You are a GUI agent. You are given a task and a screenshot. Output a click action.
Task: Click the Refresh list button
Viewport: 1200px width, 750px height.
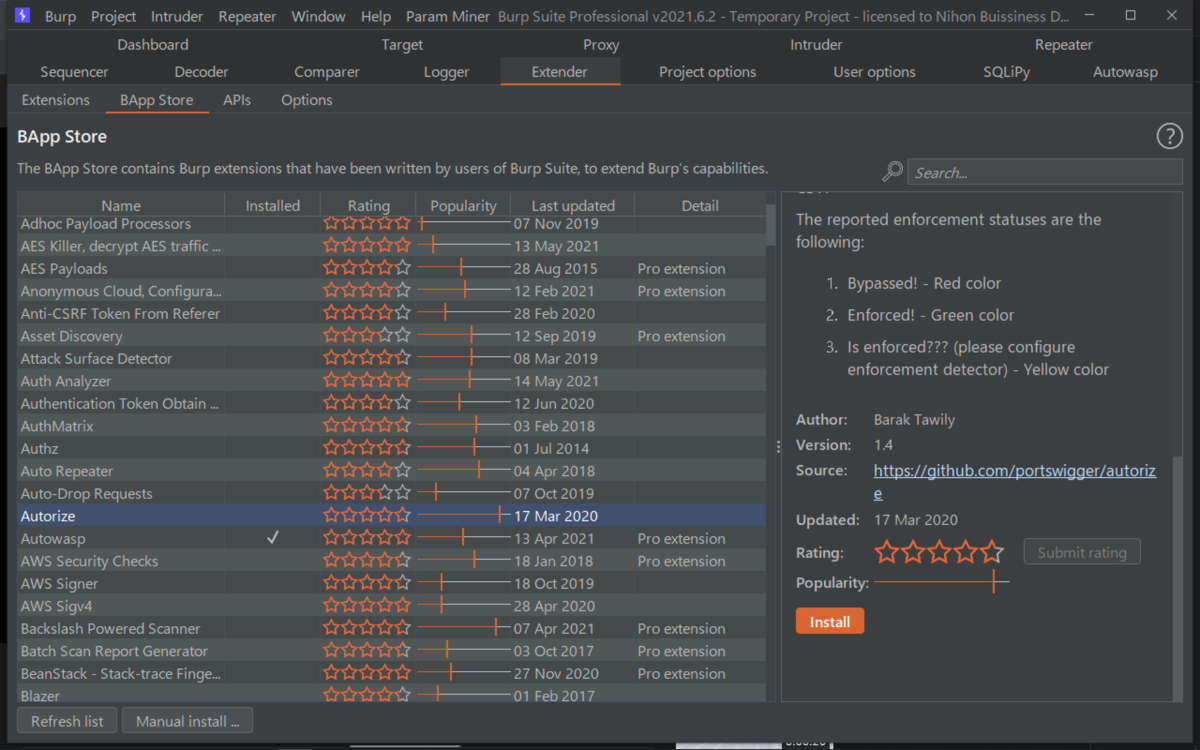click(x=67, y=721)
